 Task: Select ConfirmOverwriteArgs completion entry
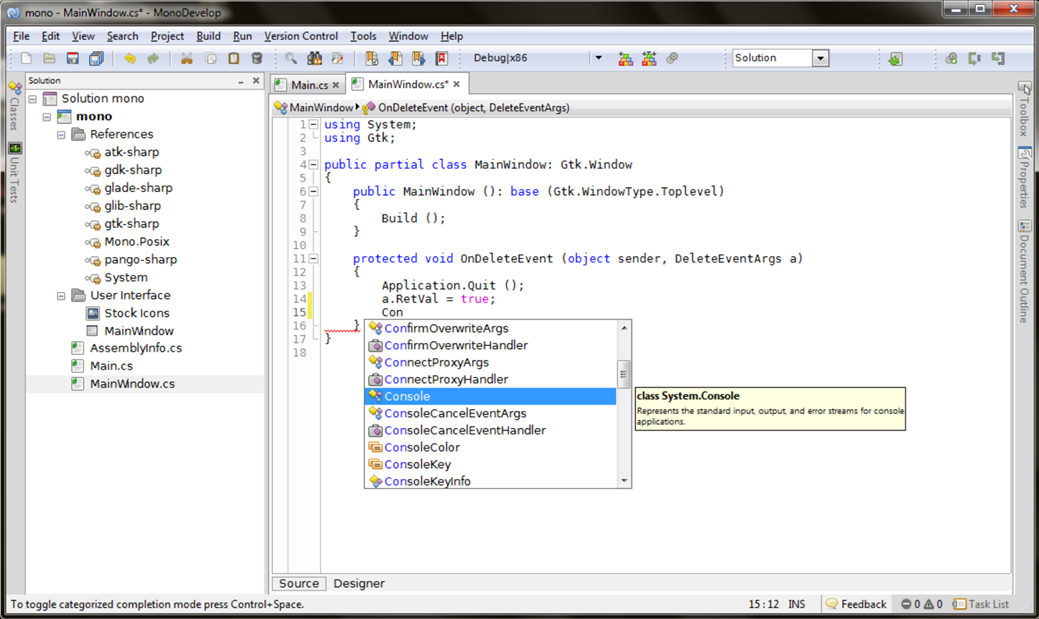[490, 328]
